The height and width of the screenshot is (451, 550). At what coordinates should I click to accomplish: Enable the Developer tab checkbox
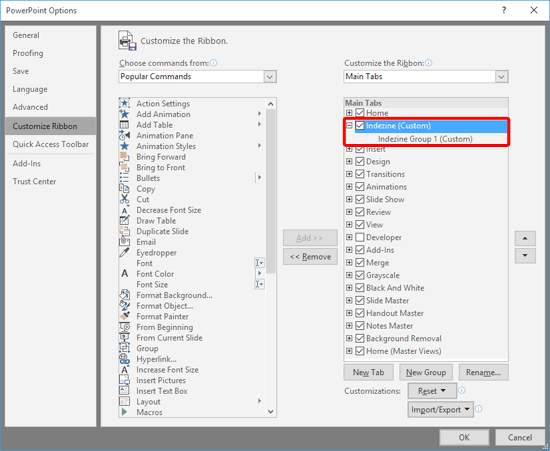click(x=360, y=237)
